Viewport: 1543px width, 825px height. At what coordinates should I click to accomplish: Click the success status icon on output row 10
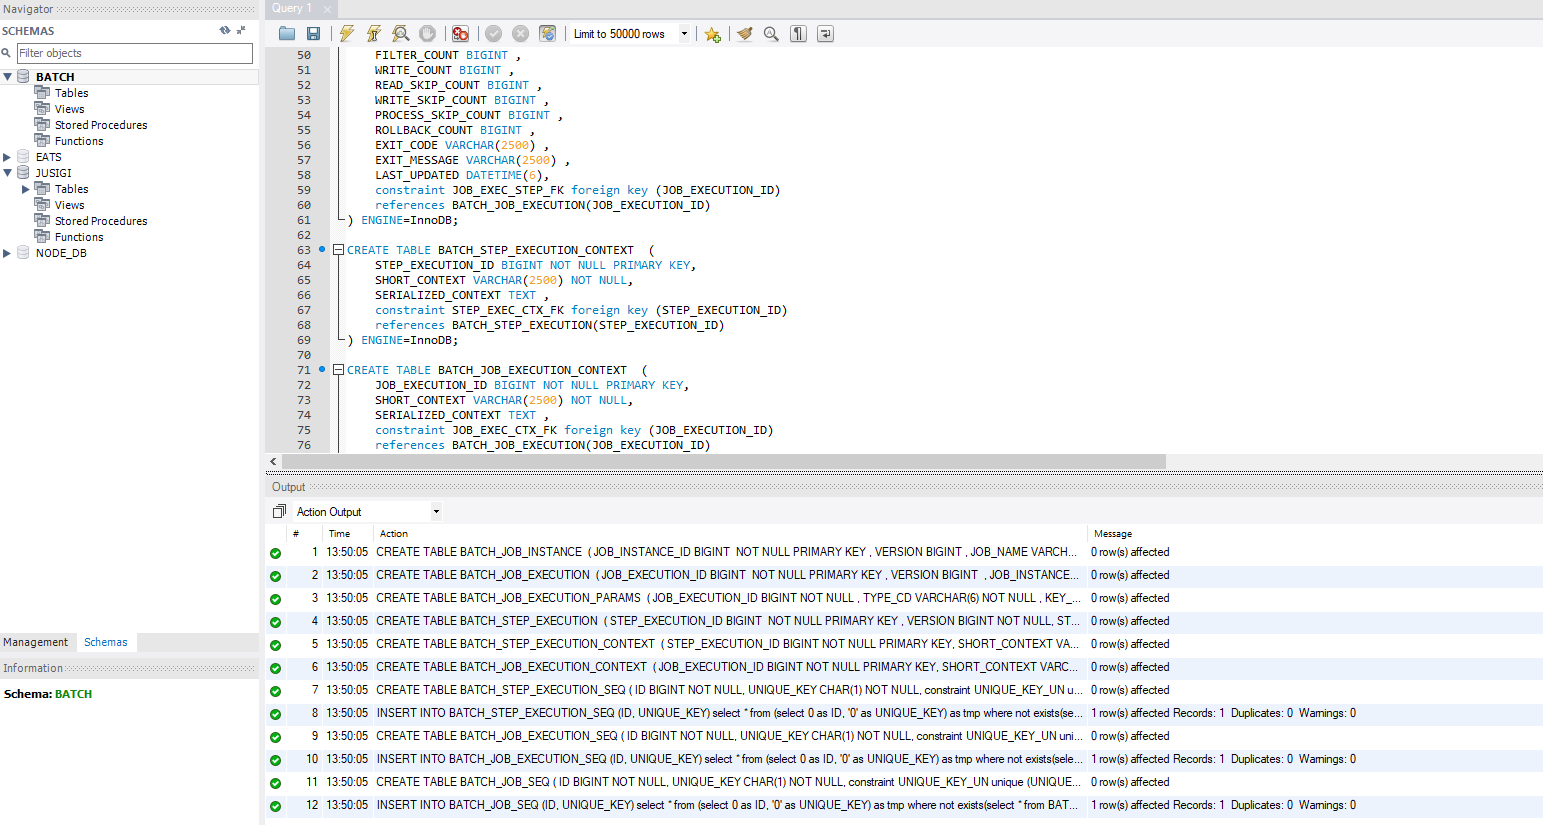275,760
